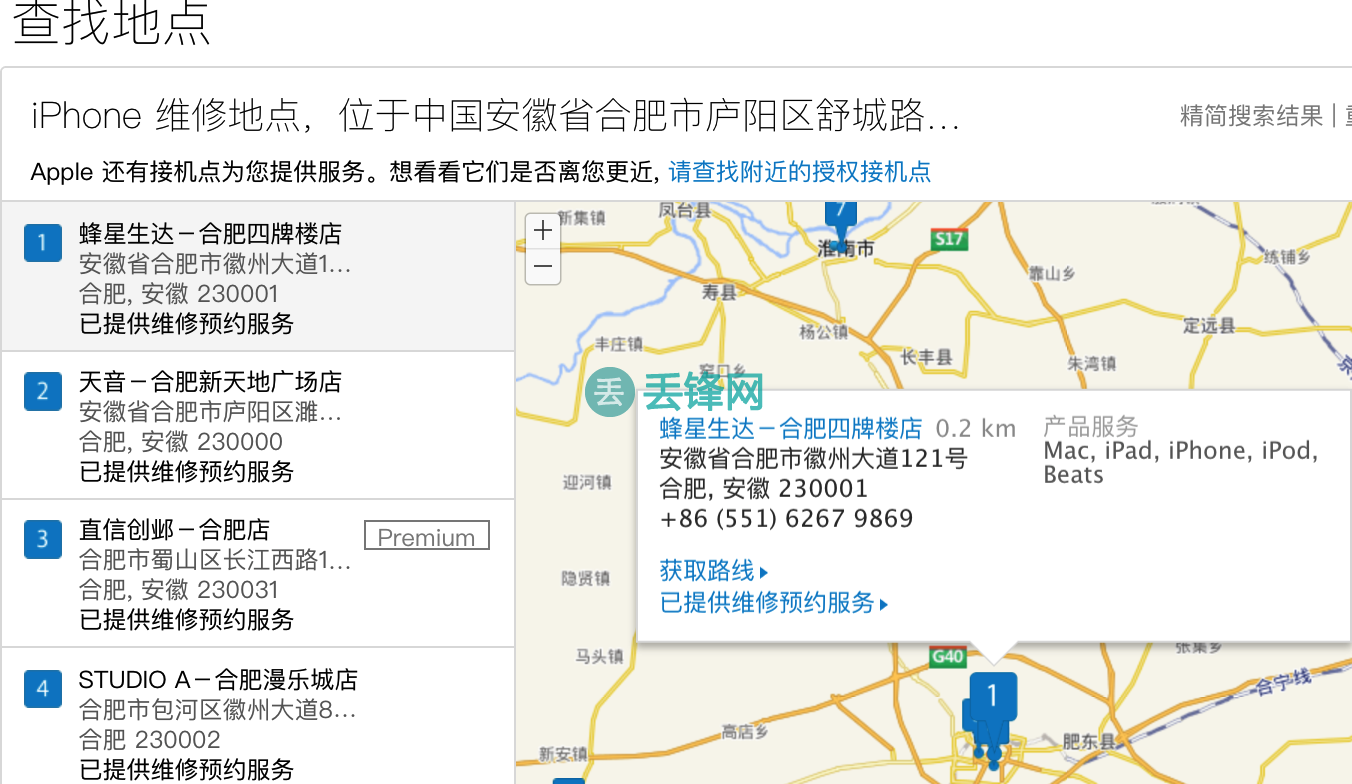Click 肥东县 label on the map

pyautogui.click(x=1088, y=742)
